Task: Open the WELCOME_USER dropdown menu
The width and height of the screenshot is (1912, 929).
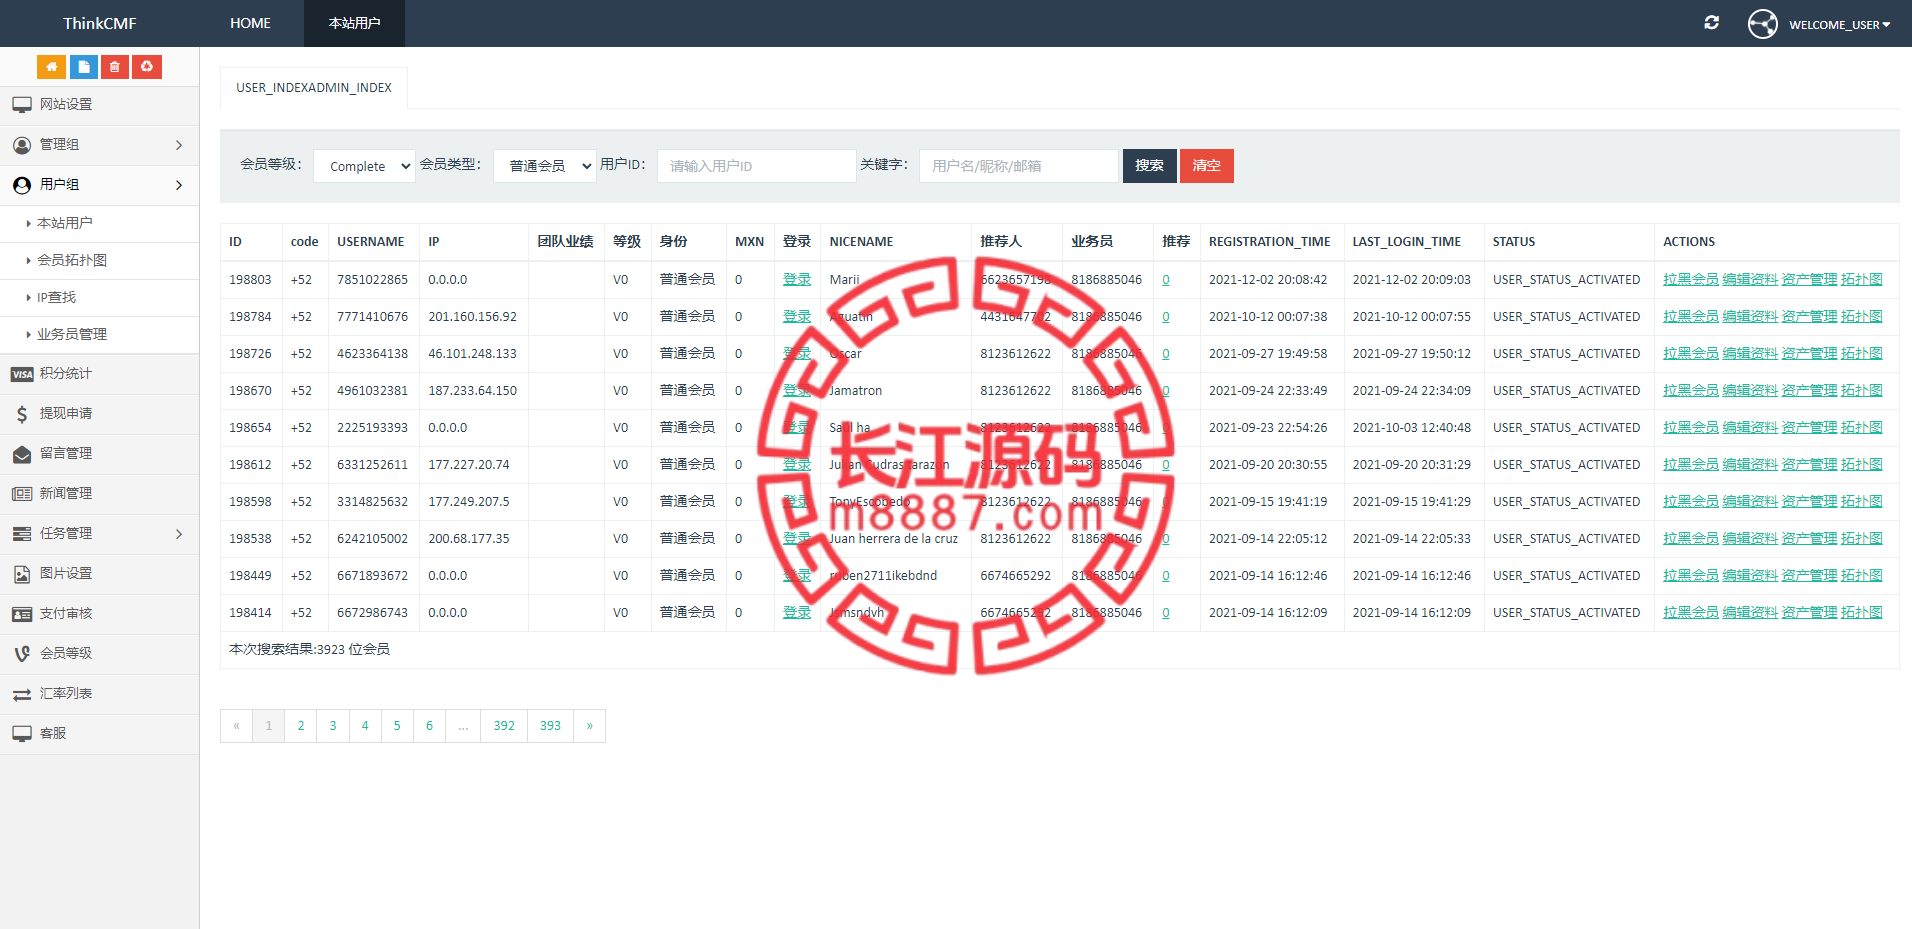Action: coord(1839,24)
